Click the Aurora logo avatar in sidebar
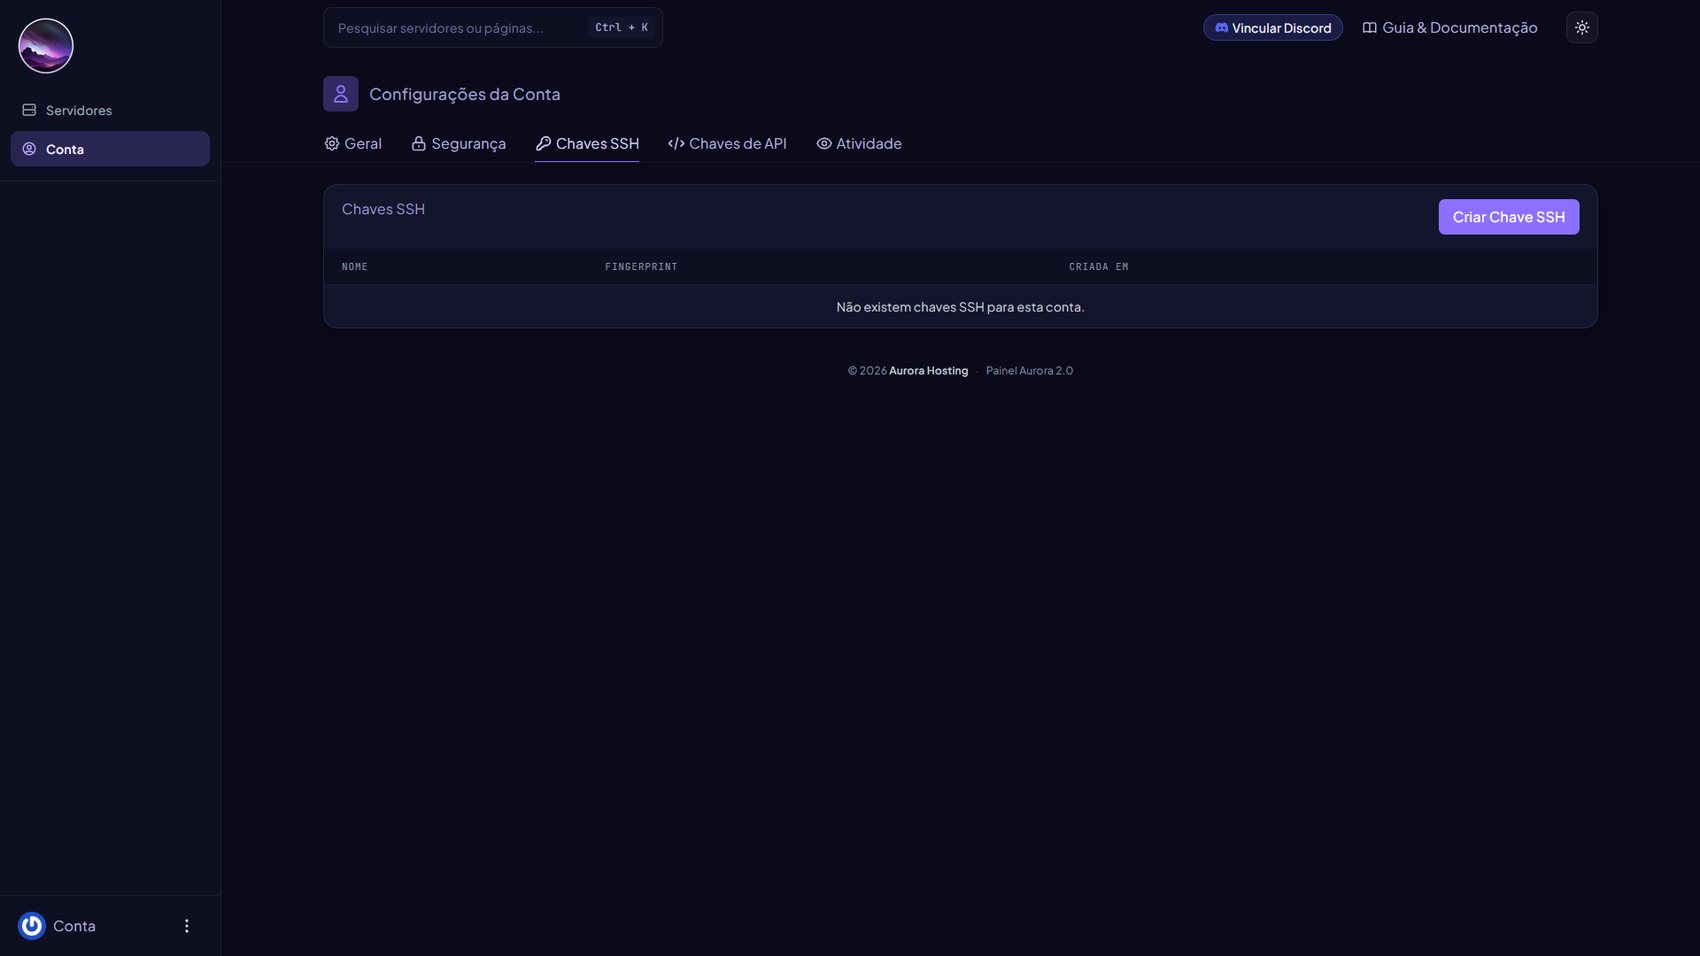Screen dimensions: 1700x956 click(x=46, y=46)
